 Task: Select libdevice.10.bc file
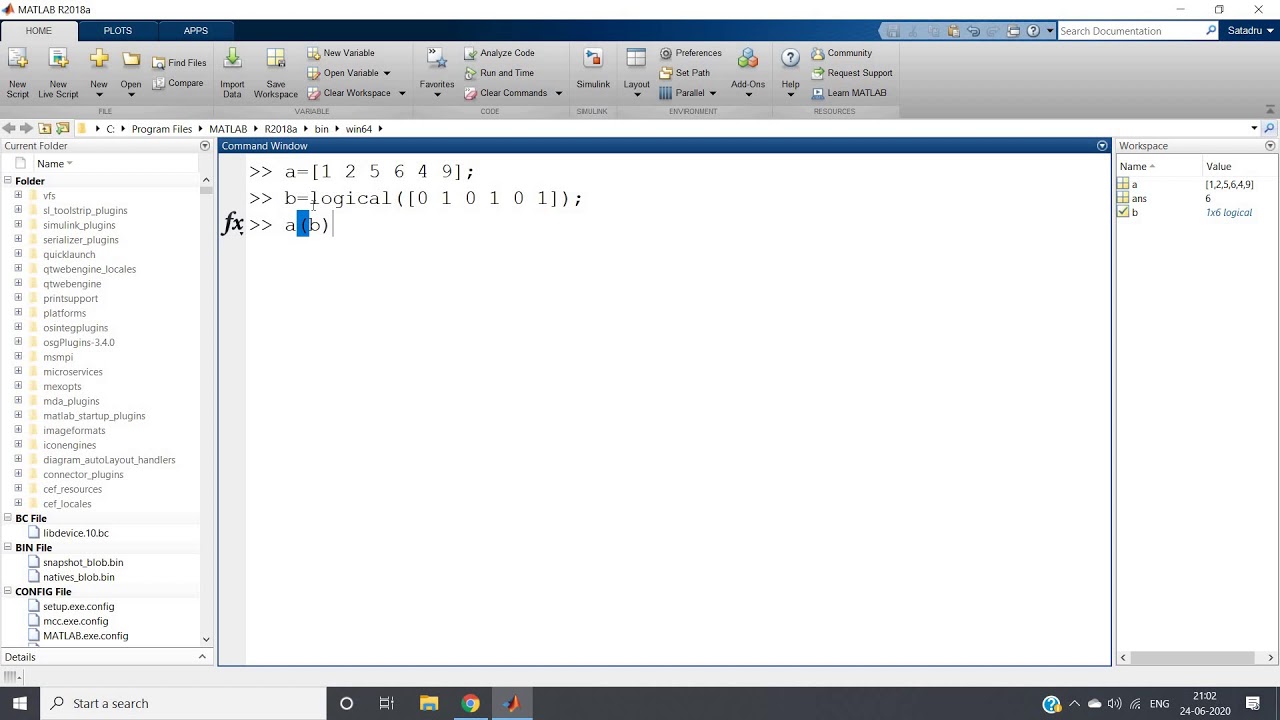pyautogui.click(x=75, y=533)
